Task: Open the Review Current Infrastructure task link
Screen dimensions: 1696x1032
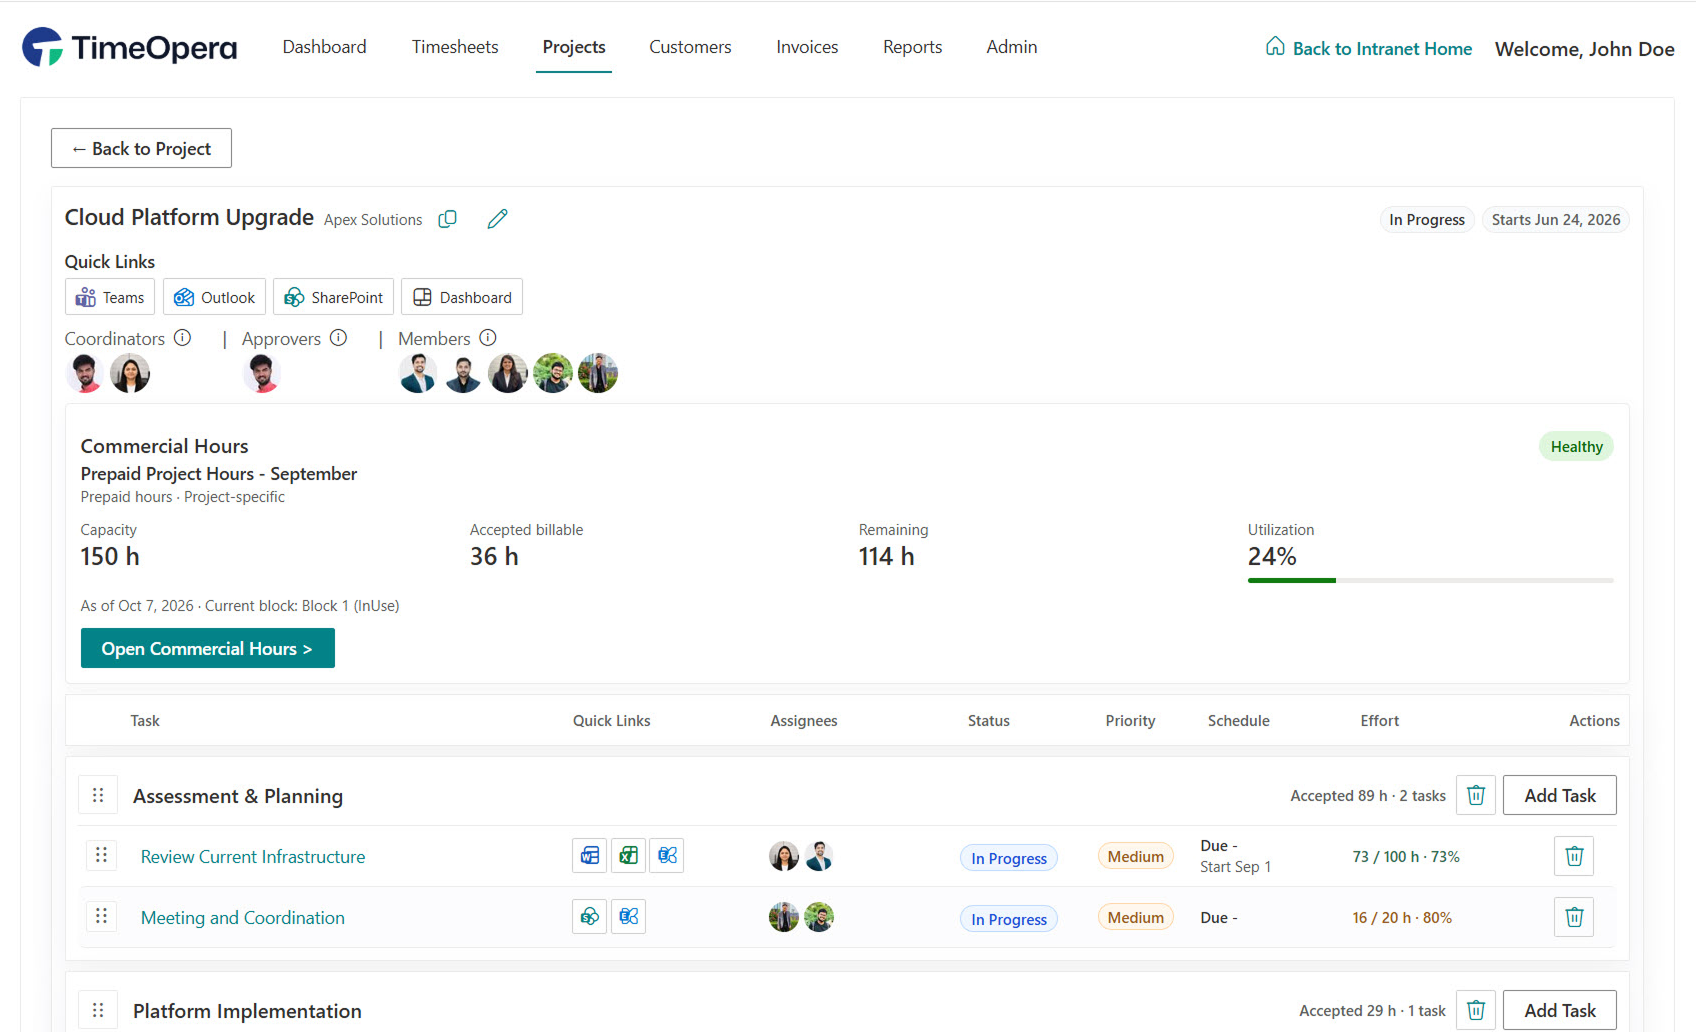Action: [x=253, y=856]
